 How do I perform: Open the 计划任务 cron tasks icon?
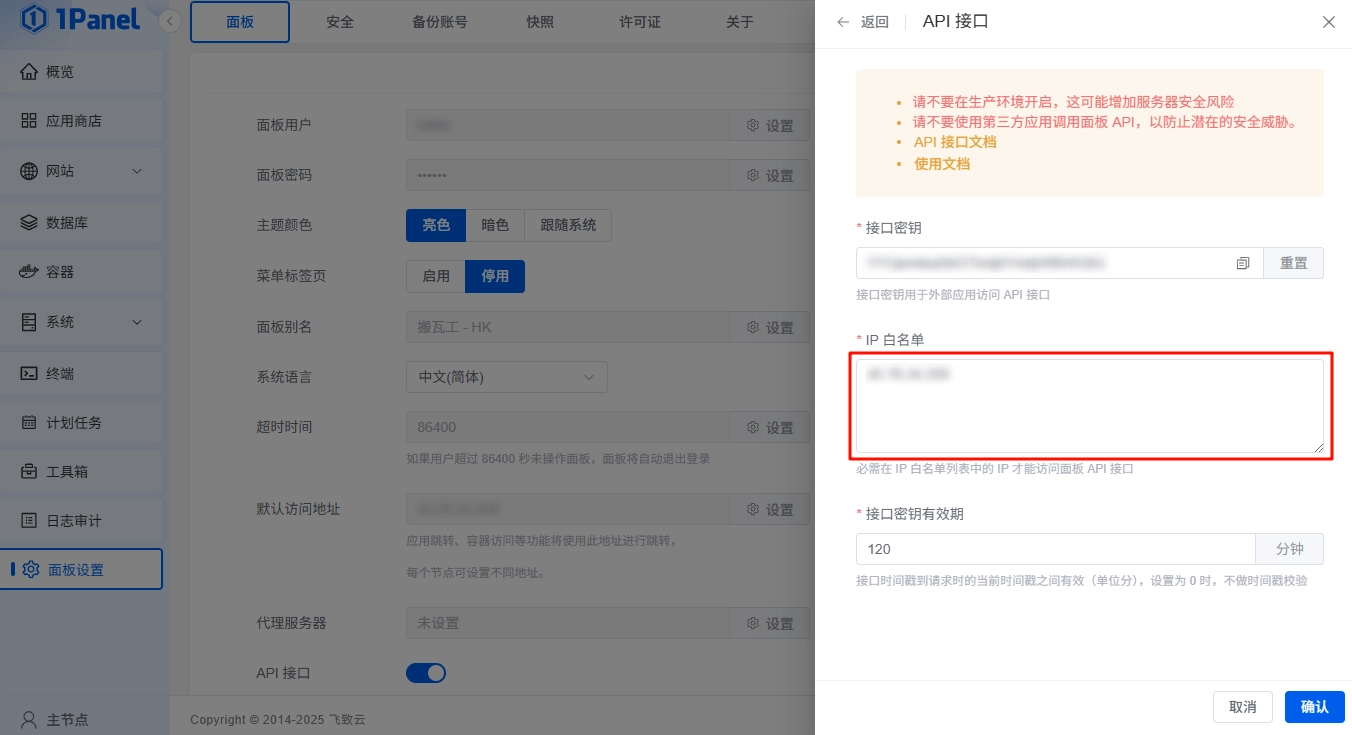29,422
